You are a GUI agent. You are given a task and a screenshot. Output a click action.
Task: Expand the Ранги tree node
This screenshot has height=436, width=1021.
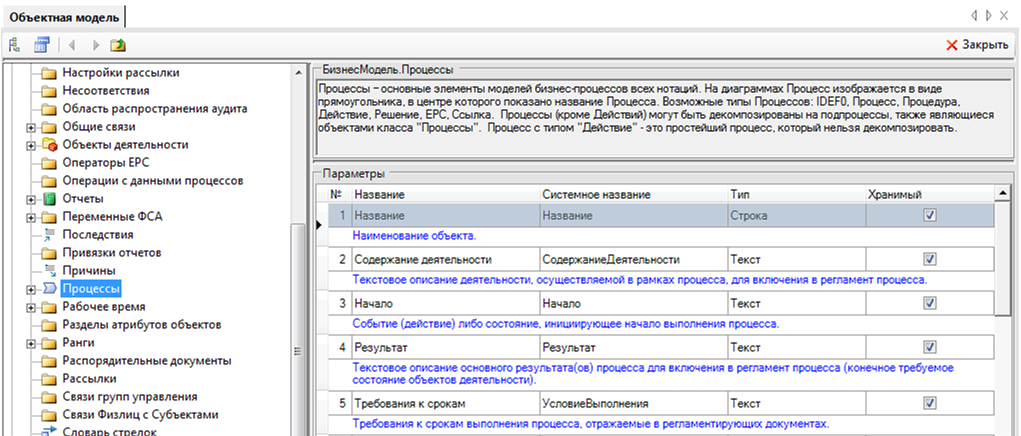click(x=31, y=343)
